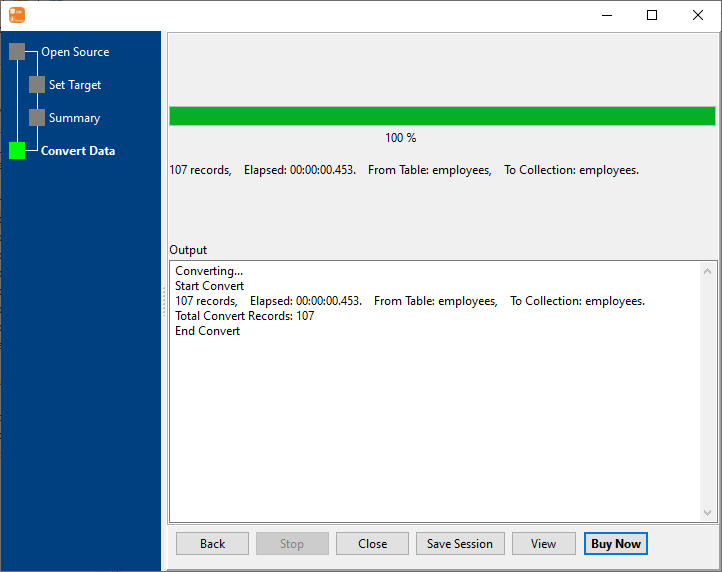Maximize the application window

[652, 15]
